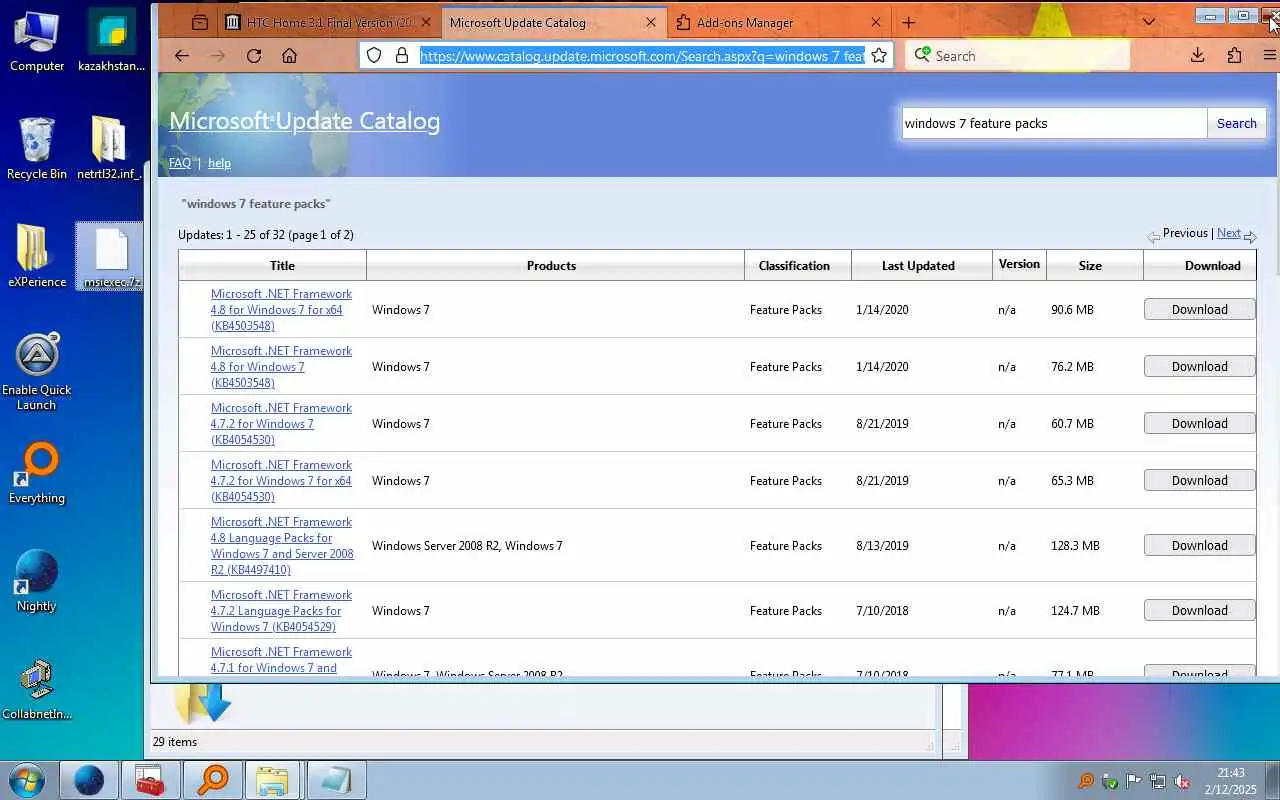
Task: Expand the list all tabs dropdown
Action: point(1149,22)
